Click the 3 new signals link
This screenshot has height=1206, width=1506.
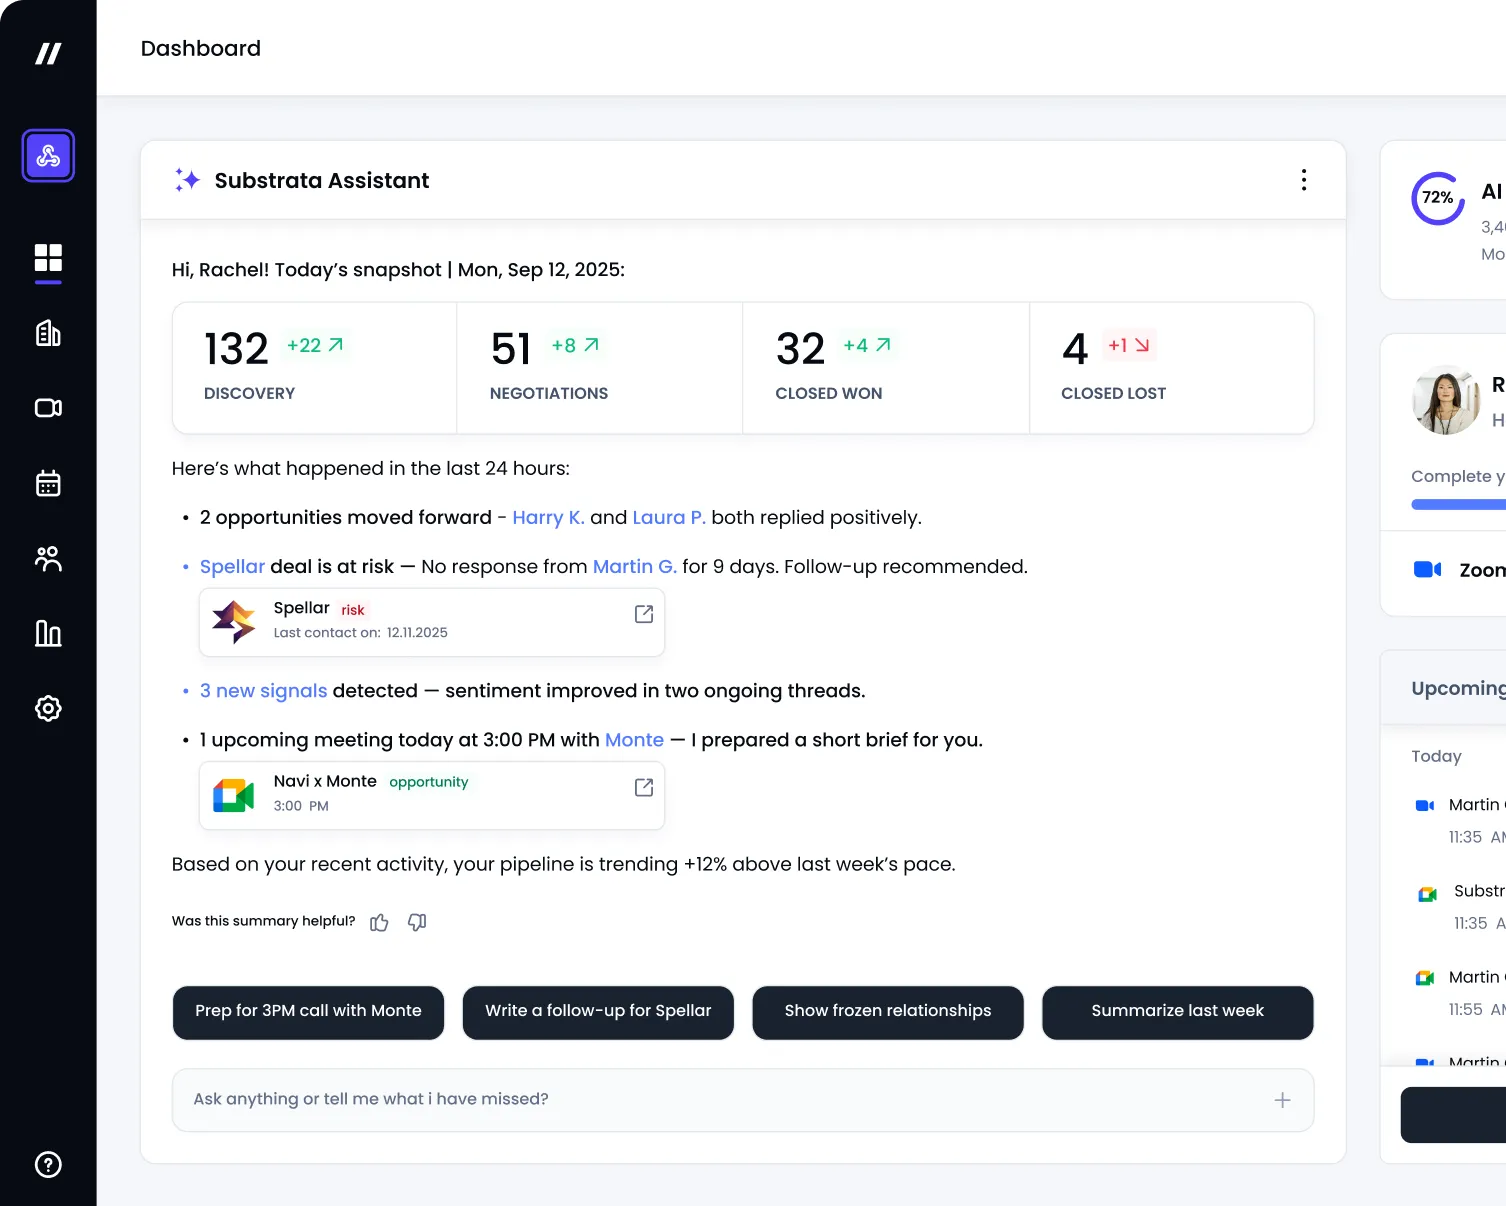[263, 690]
